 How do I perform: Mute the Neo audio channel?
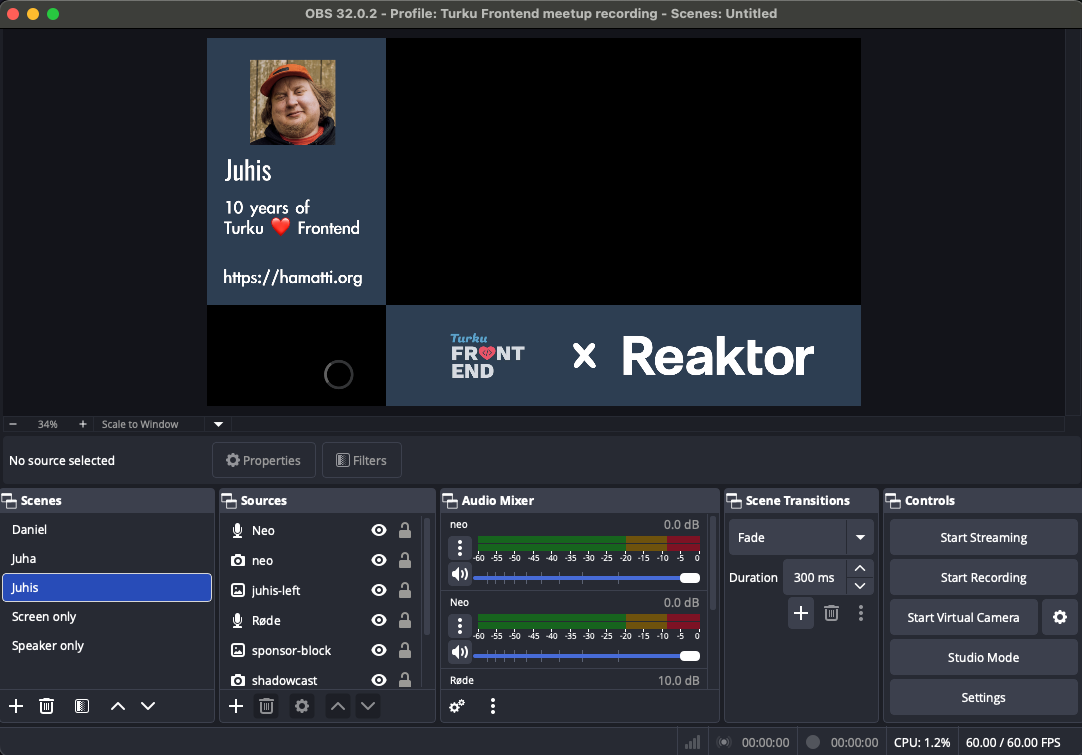(x=460, y=652)
